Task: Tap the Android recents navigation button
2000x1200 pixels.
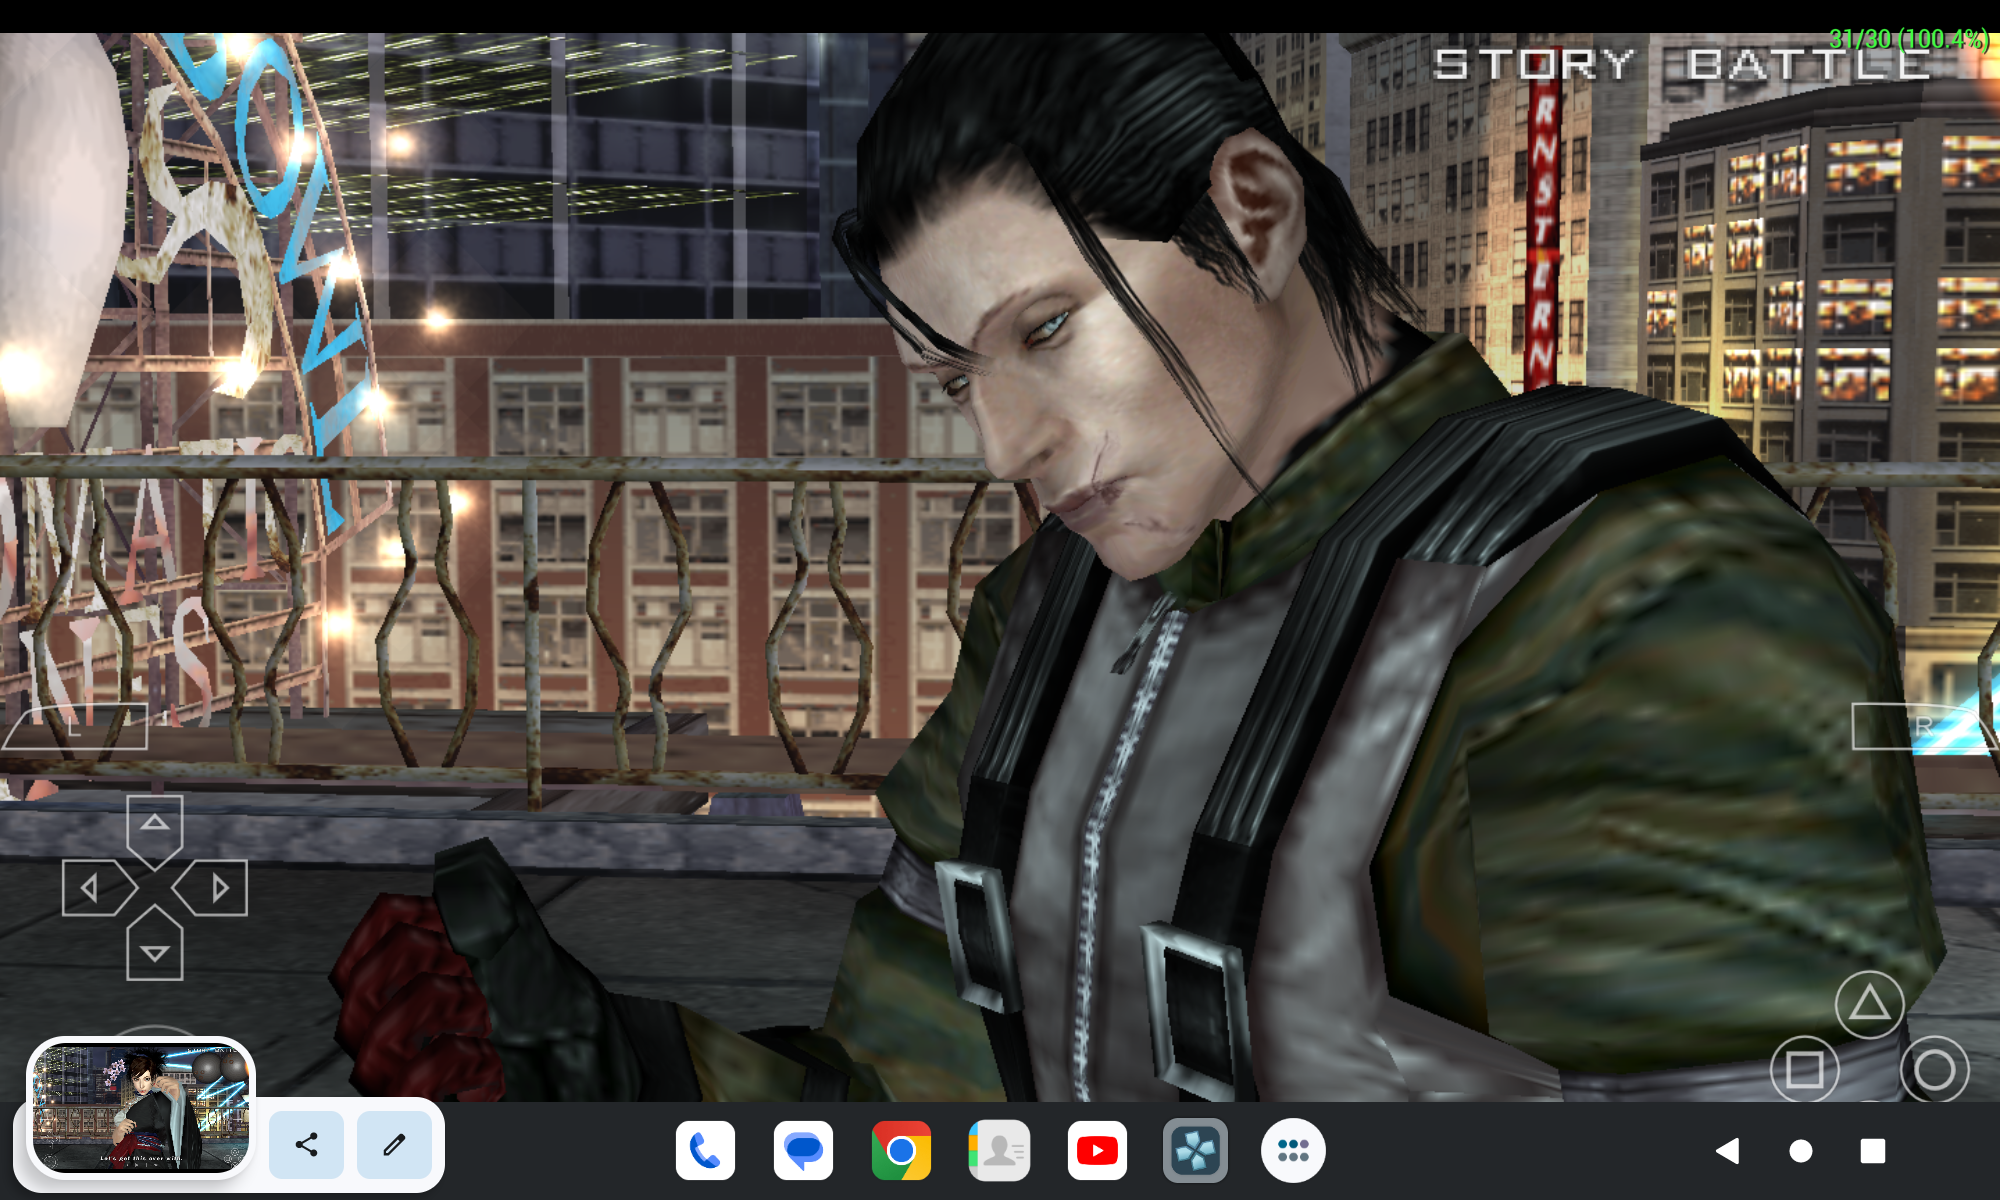Action: (1873, 1151)
